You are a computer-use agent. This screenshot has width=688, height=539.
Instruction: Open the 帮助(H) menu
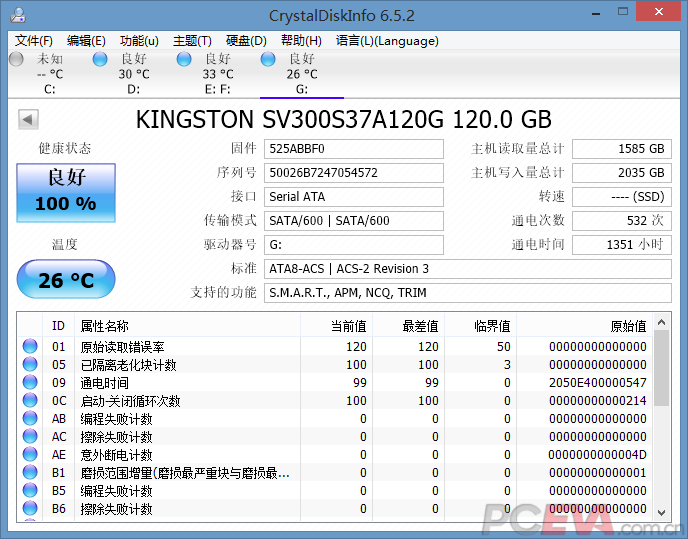coord(301,41)
